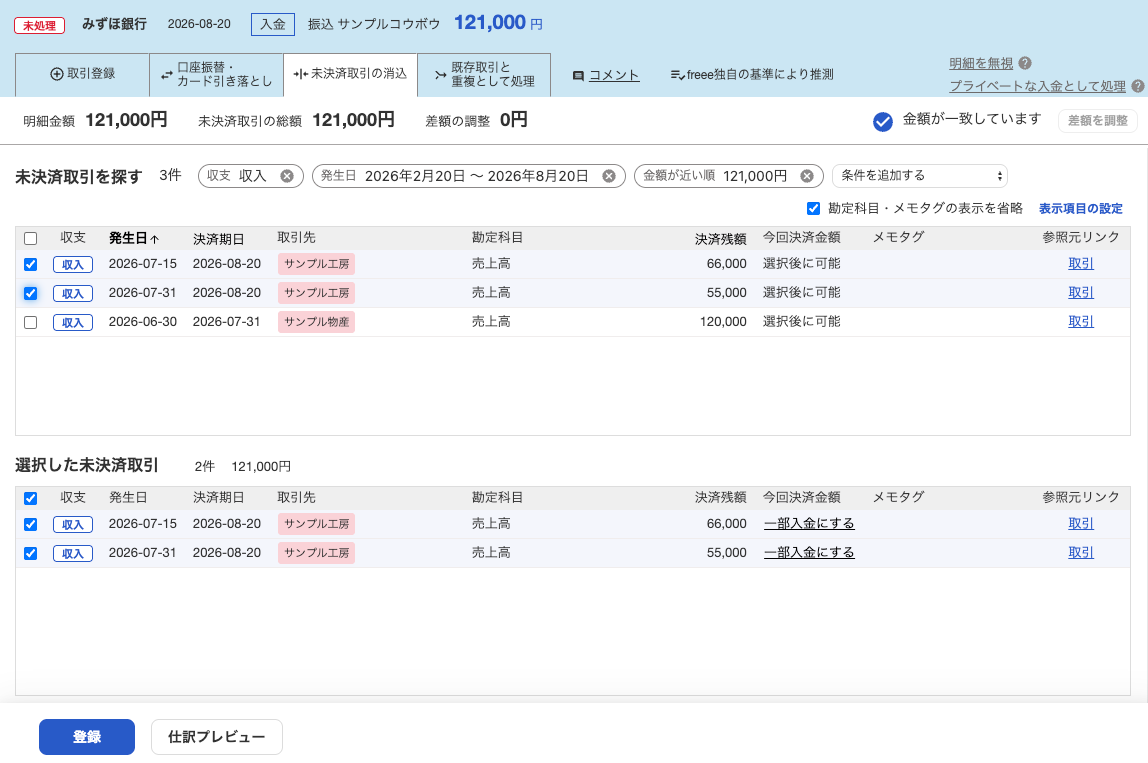This screenshot has width=1148, height=763.
Task: Uncheck the 55,000 row in search results
Action: click(30, 294)
